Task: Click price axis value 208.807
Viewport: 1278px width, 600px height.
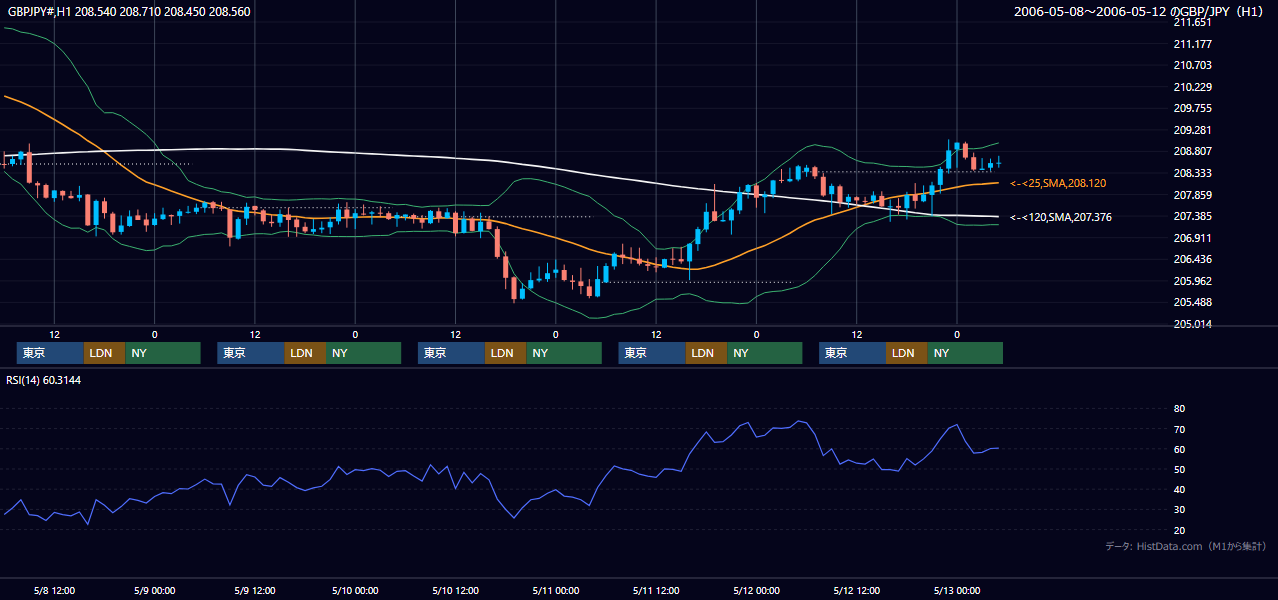Action: tap(1193, 151)
